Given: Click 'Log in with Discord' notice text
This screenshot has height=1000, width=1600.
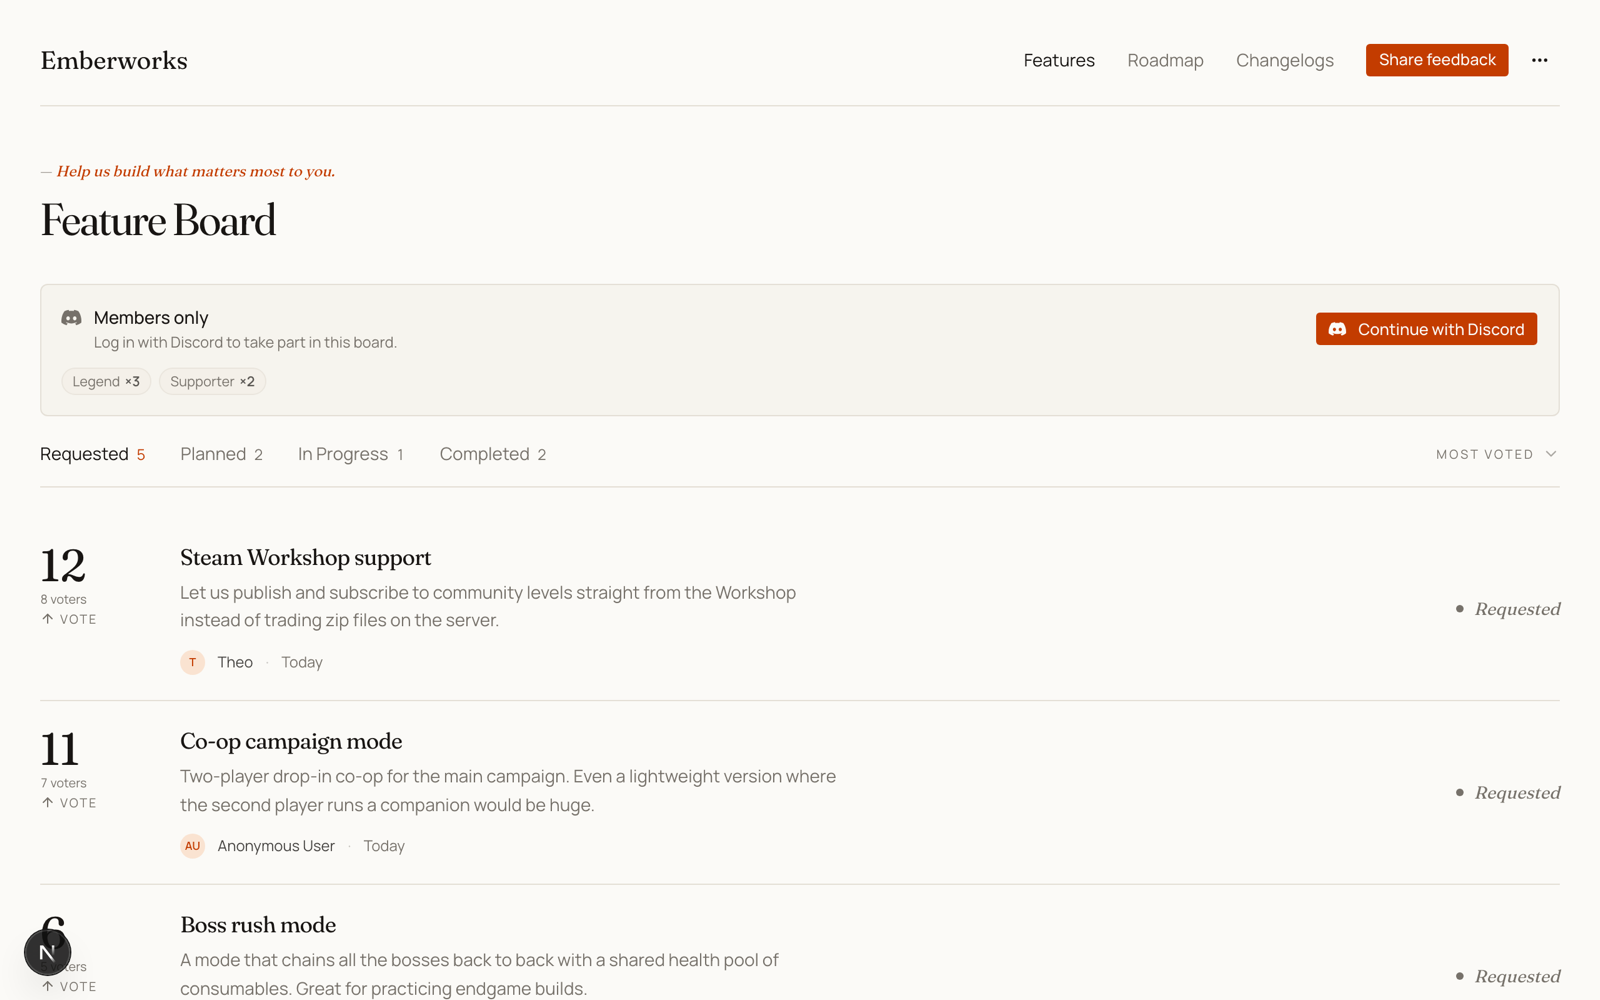Looking at the screenshot, I should 245,342.
